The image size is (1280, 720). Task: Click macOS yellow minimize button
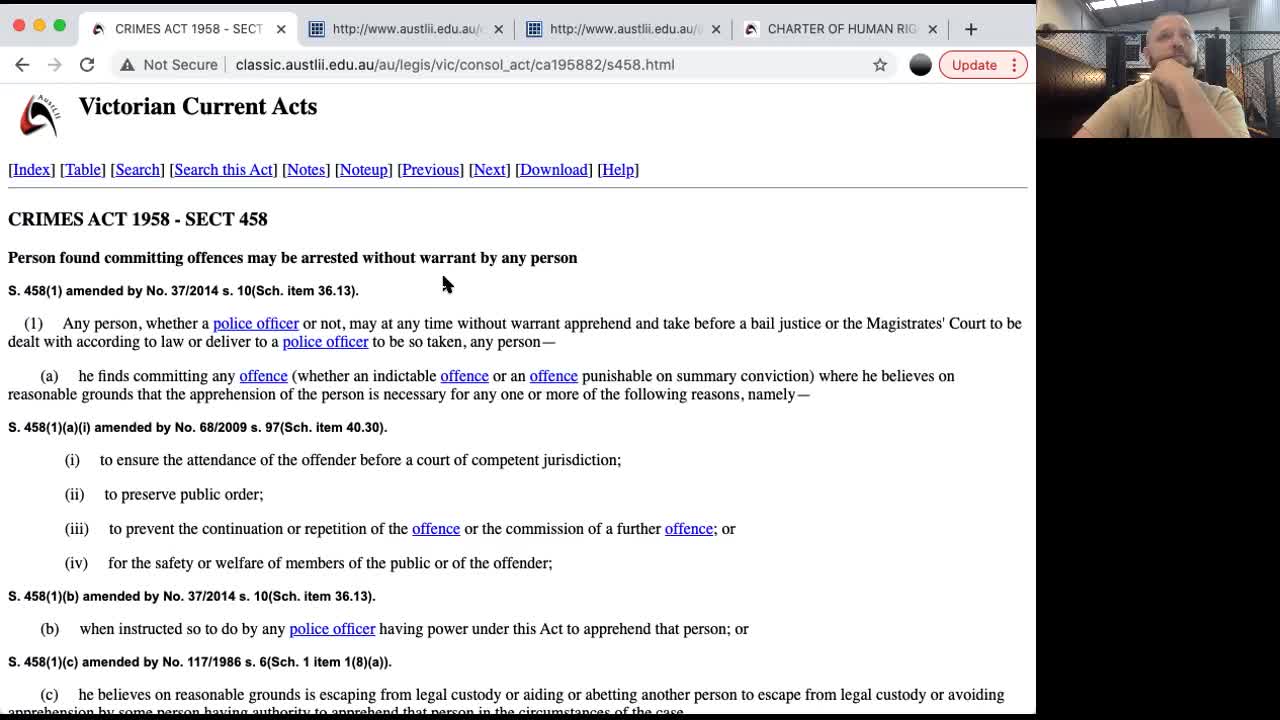coord(39,26)
